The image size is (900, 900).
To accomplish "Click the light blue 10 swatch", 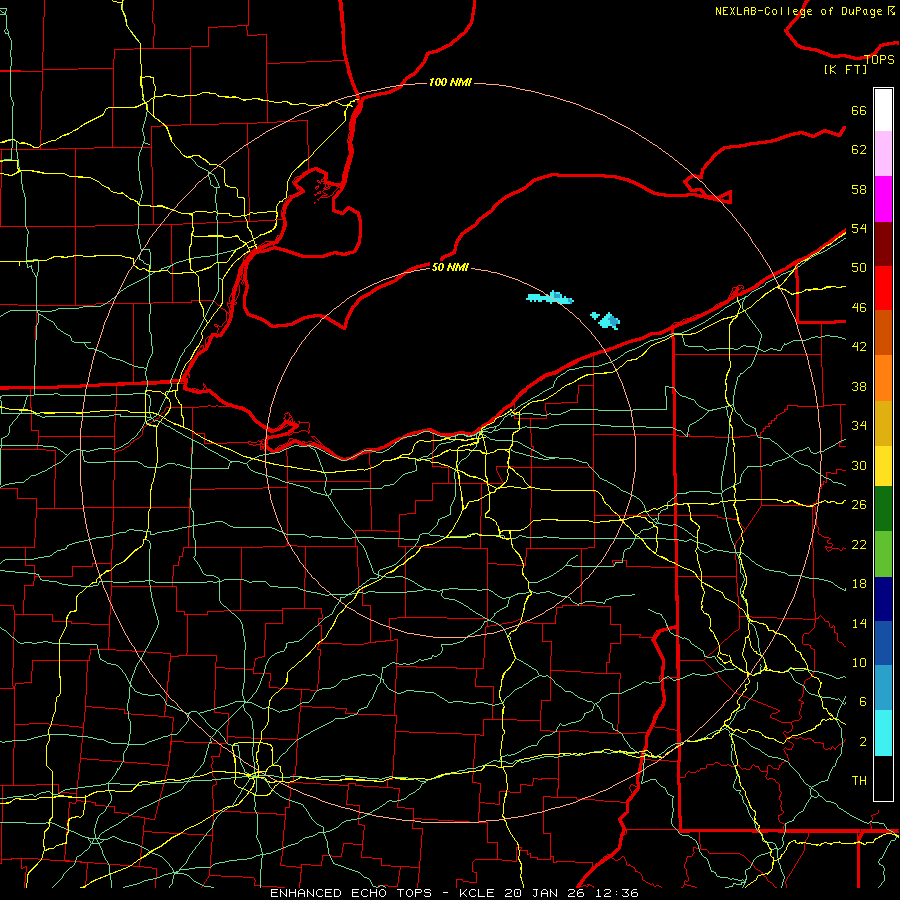I will (883, 687).
